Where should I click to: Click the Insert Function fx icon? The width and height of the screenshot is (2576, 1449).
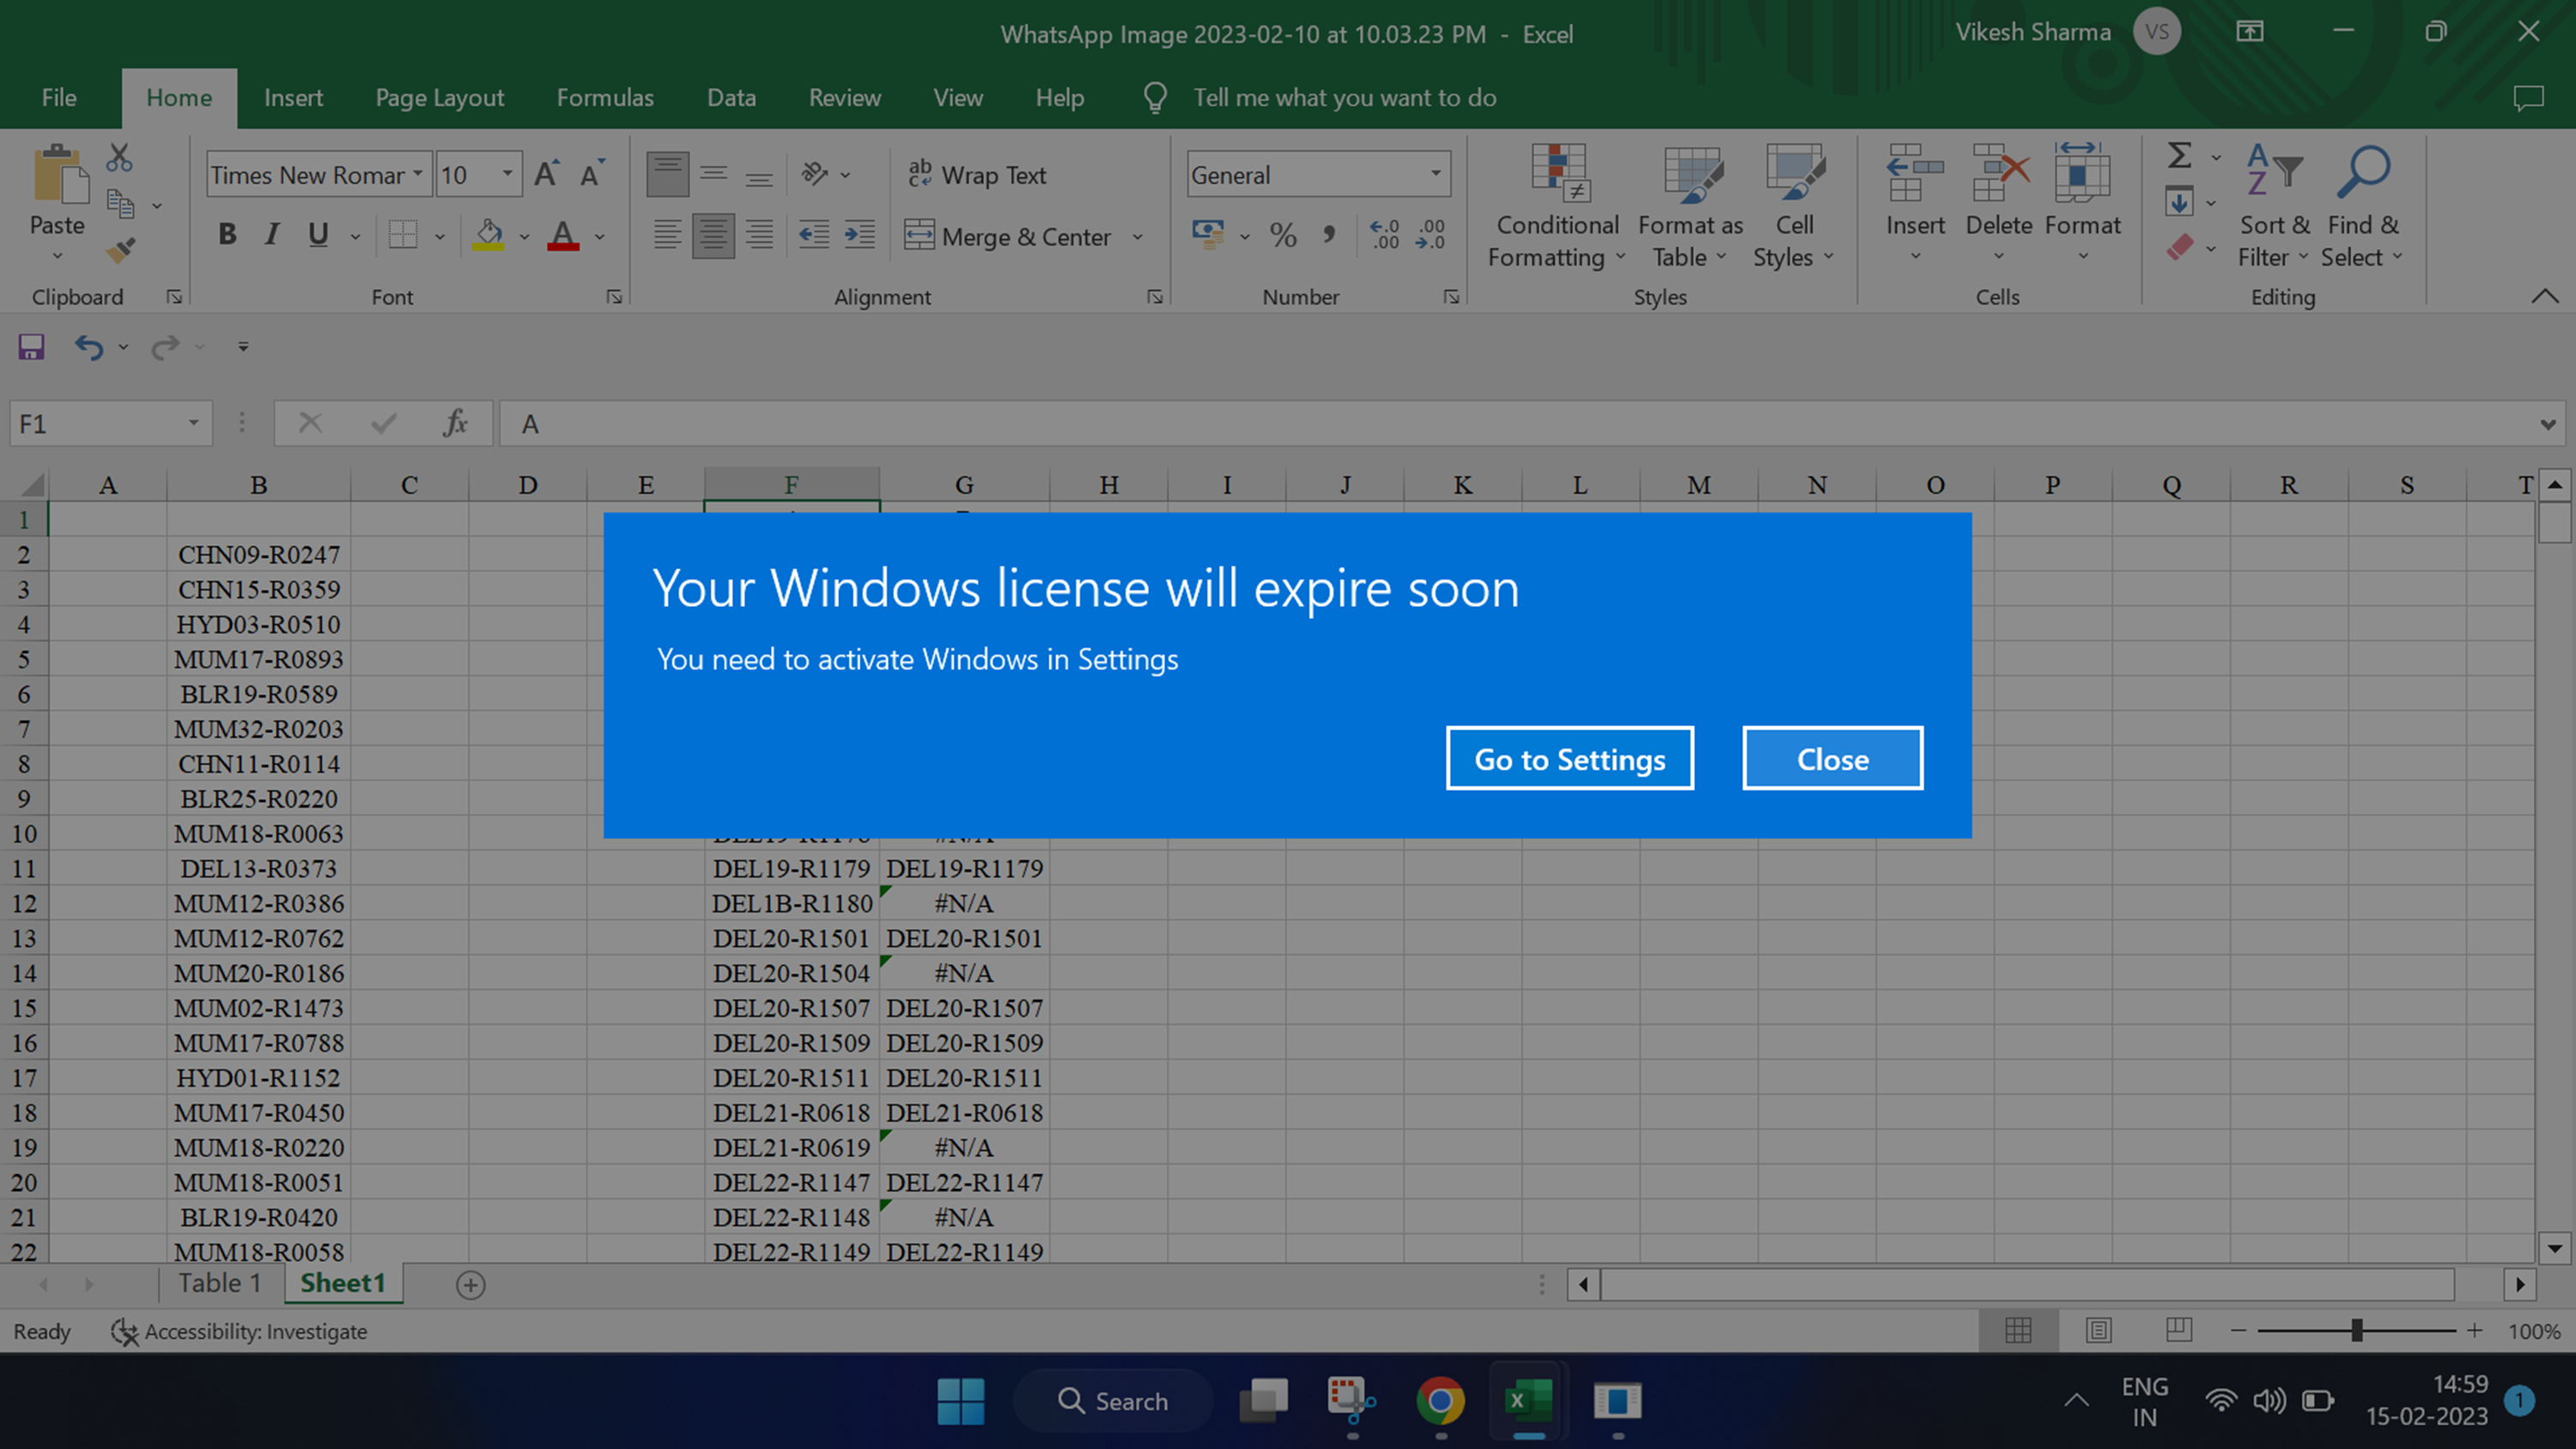[x=455, y=423]
